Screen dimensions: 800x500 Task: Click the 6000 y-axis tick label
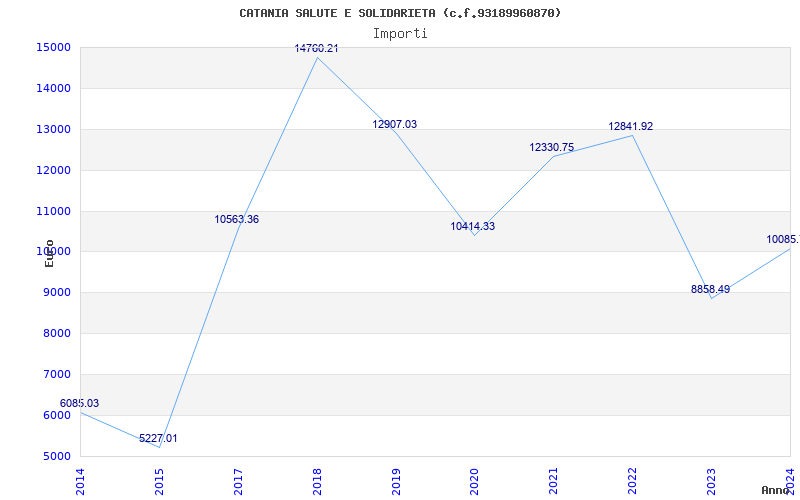tap(56, 415)
